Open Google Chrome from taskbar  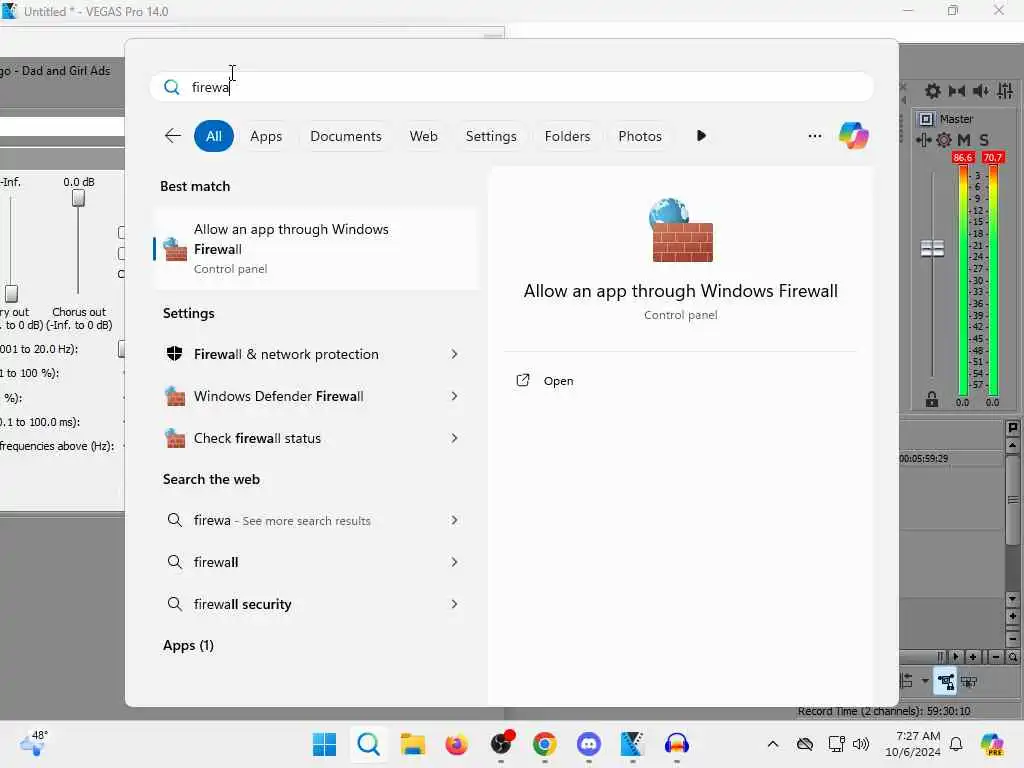[x=545, y=744]
